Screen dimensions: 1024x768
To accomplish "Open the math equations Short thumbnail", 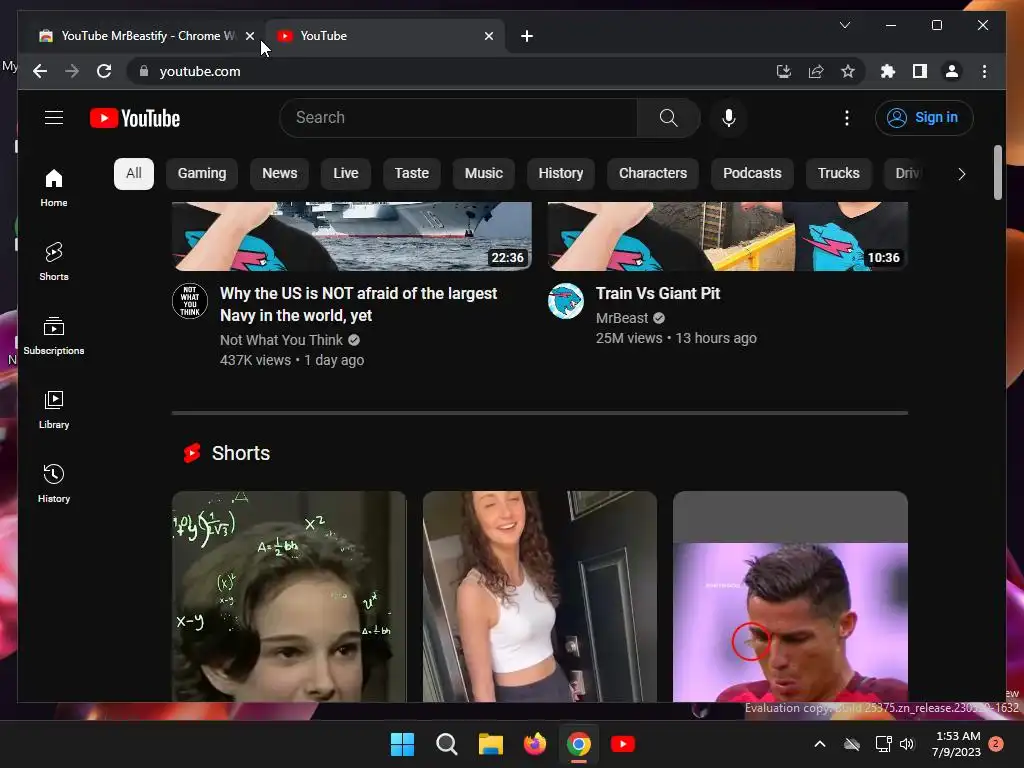I will [289, 596].
